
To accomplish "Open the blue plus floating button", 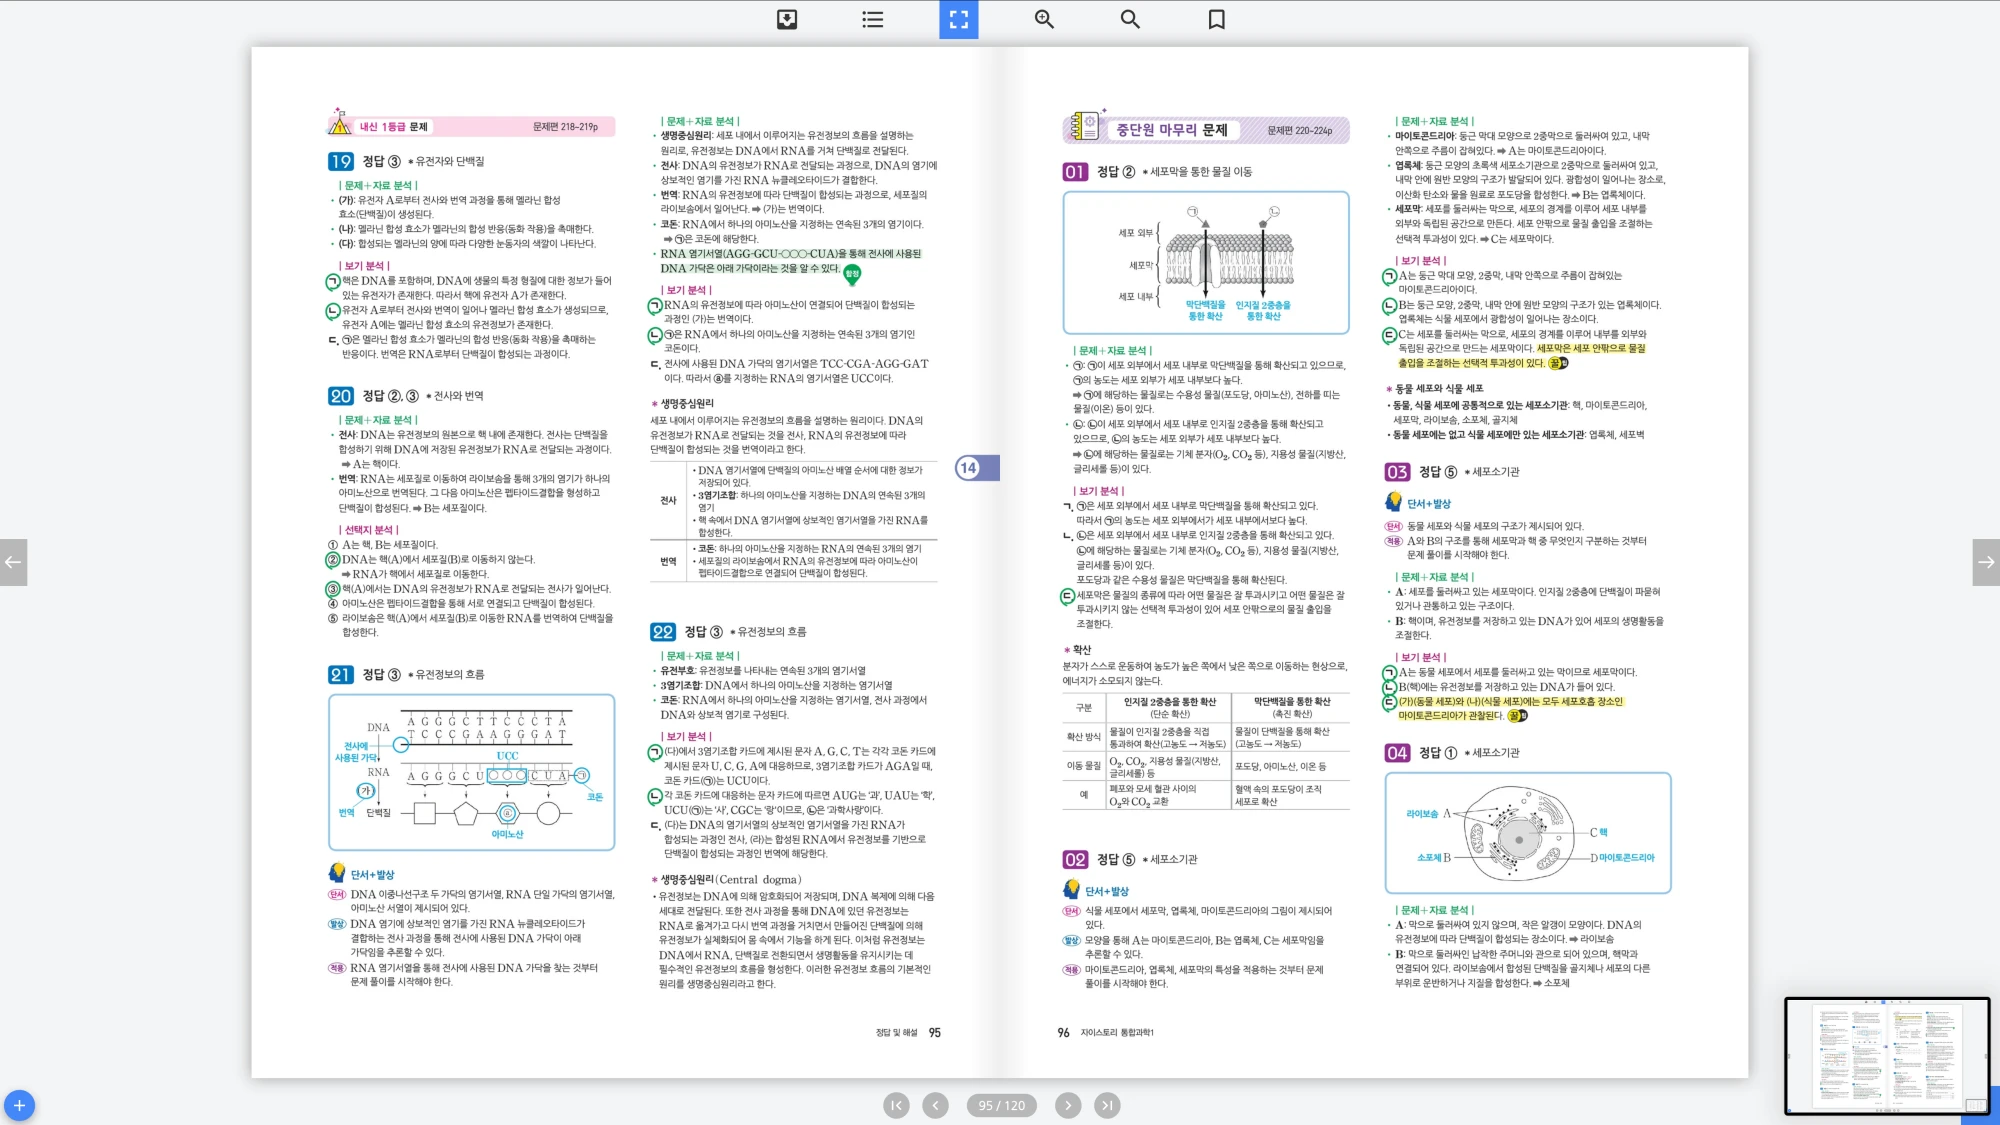I will coord(19,1105).
